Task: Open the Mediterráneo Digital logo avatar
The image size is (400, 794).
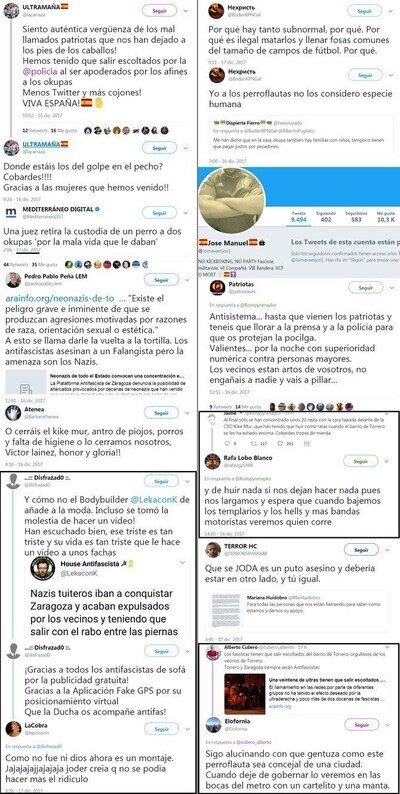Action: tap(11, 212)
